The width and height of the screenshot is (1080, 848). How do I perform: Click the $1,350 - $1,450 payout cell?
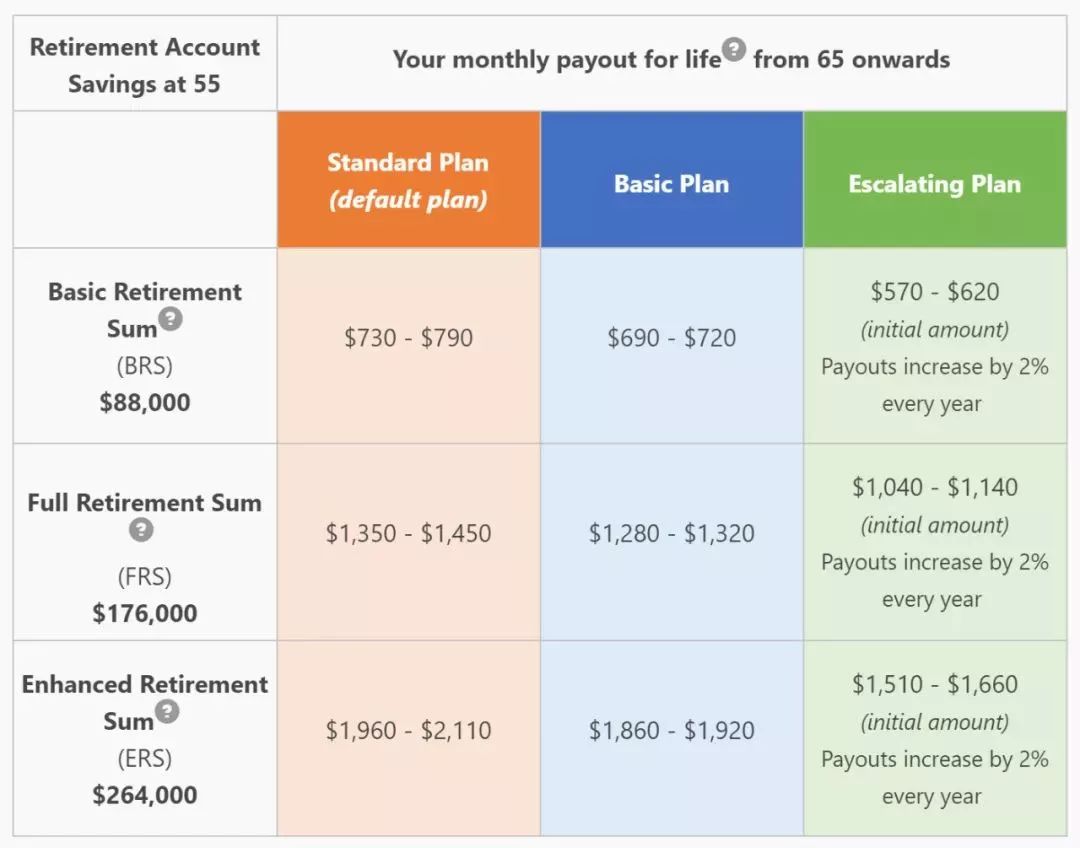(408, 533)
